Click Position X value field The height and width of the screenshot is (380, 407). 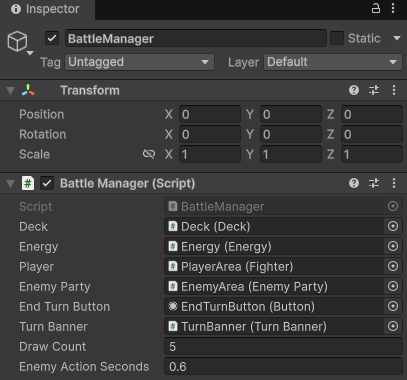(x=210, y=114)
